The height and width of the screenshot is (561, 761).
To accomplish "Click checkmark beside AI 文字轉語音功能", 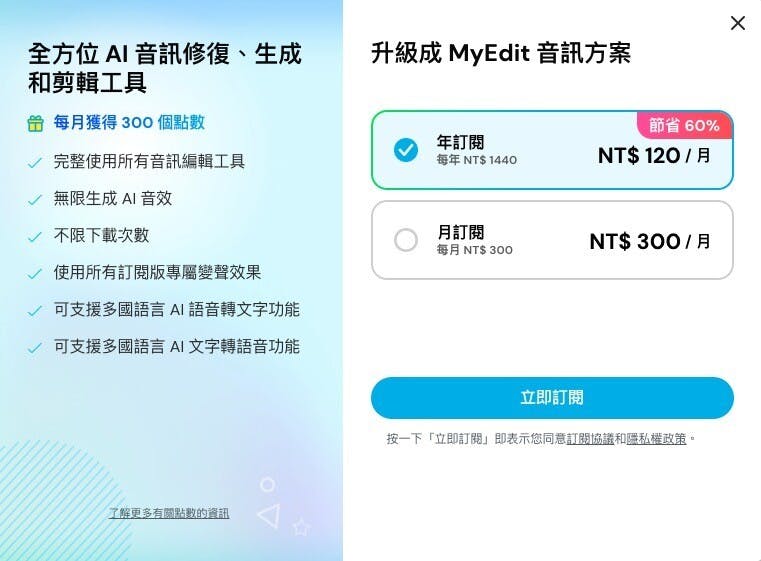I will [35, 348].
